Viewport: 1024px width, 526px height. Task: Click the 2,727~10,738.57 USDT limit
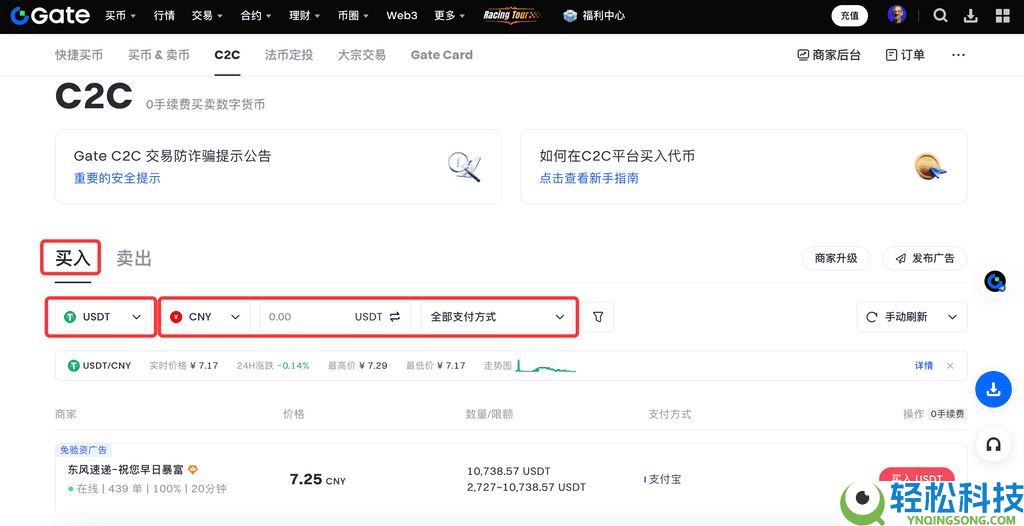[526, 487]
